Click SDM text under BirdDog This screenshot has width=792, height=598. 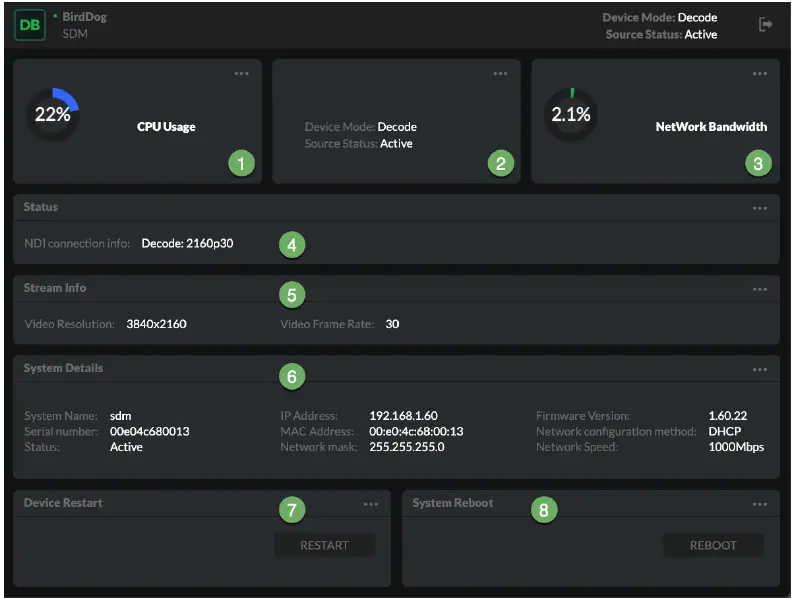75,34
